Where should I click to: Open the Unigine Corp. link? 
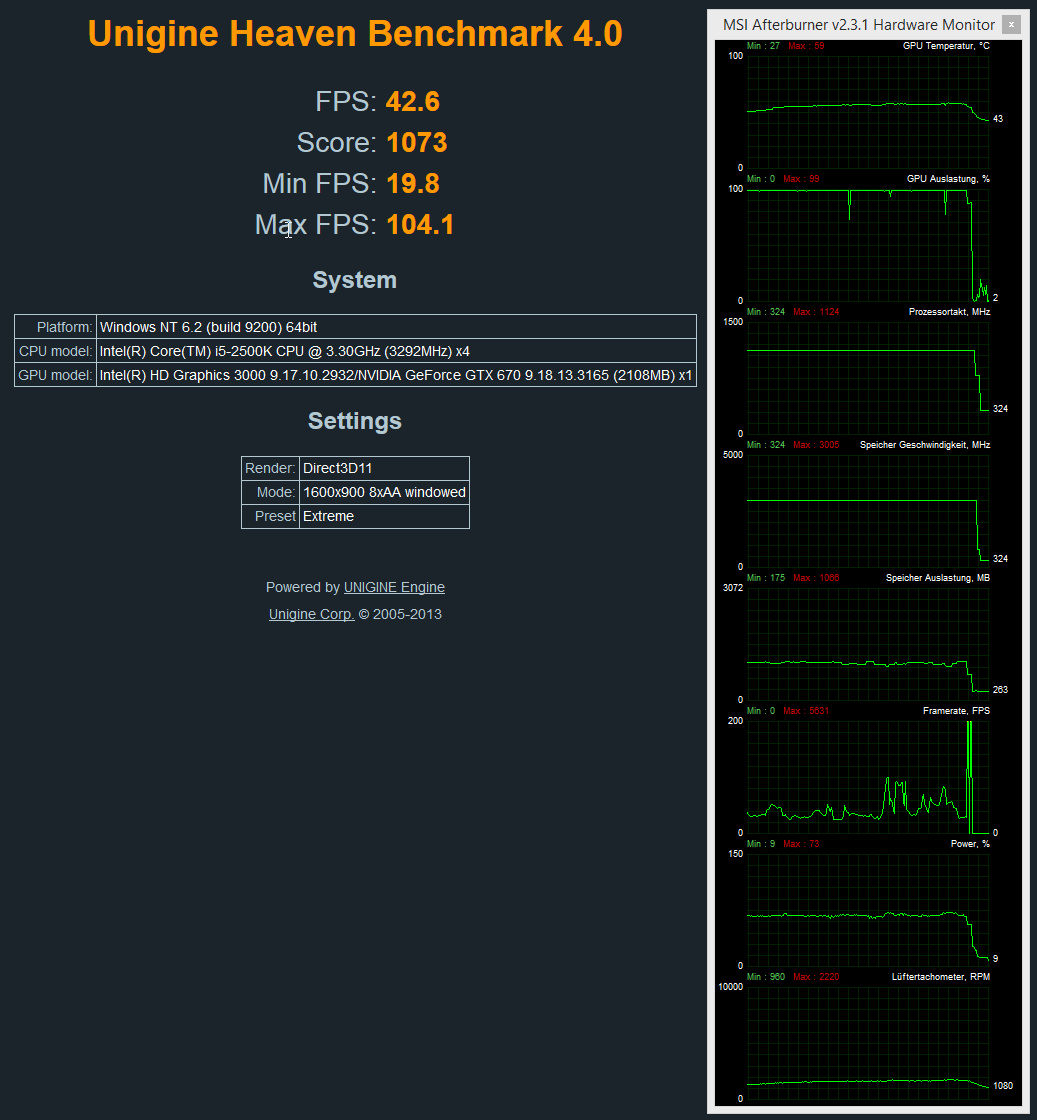[x=311, y=614]
